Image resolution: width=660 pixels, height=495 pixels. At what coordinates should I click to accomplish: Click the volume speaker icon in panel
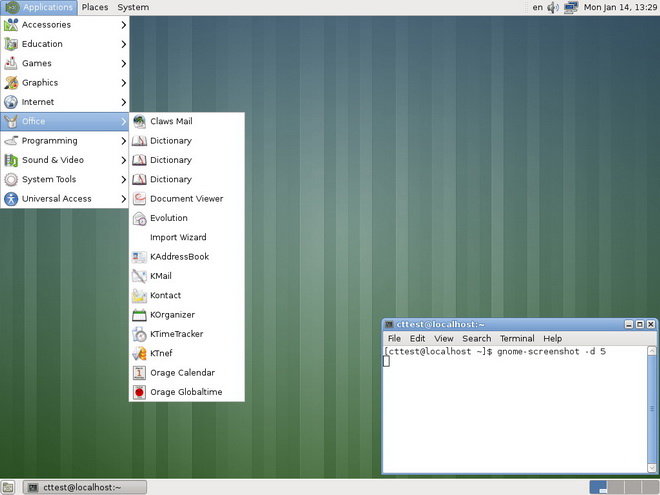coord(553,7)
